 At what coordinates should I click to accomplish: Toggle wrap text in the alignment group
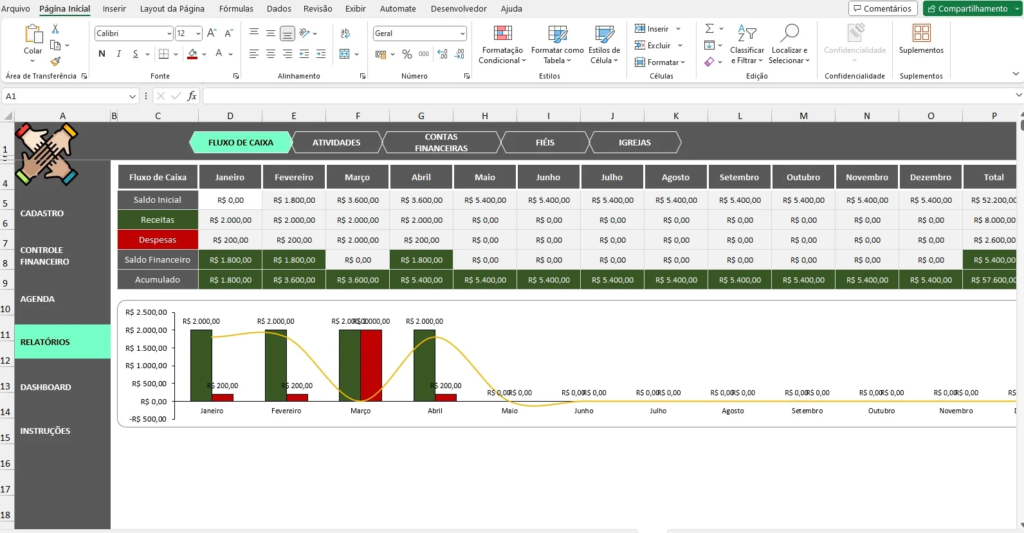pyautogui.click(x=346, y=33)
